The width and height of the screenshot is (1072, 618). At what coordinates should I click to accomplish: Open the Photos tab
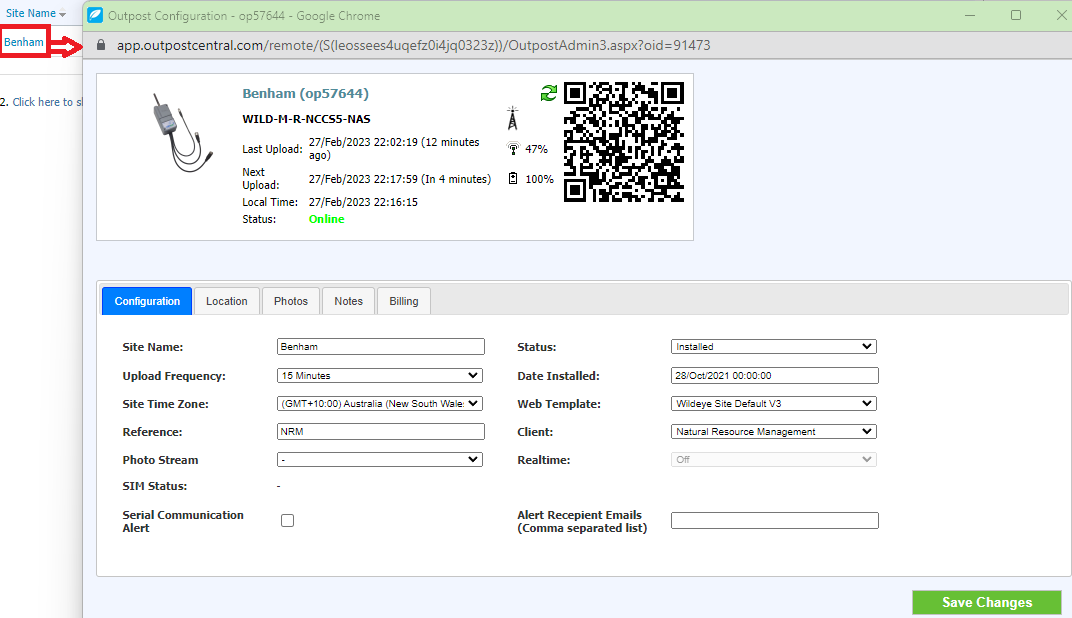(x=291, y=301)
